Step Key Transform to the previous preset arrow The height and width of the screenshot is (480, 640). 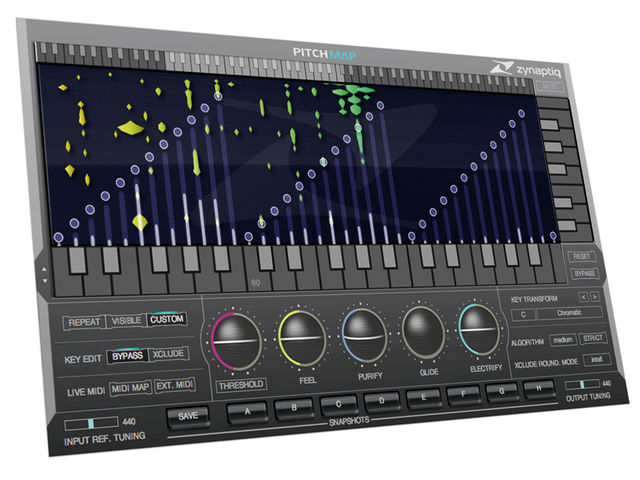(584, 297)
